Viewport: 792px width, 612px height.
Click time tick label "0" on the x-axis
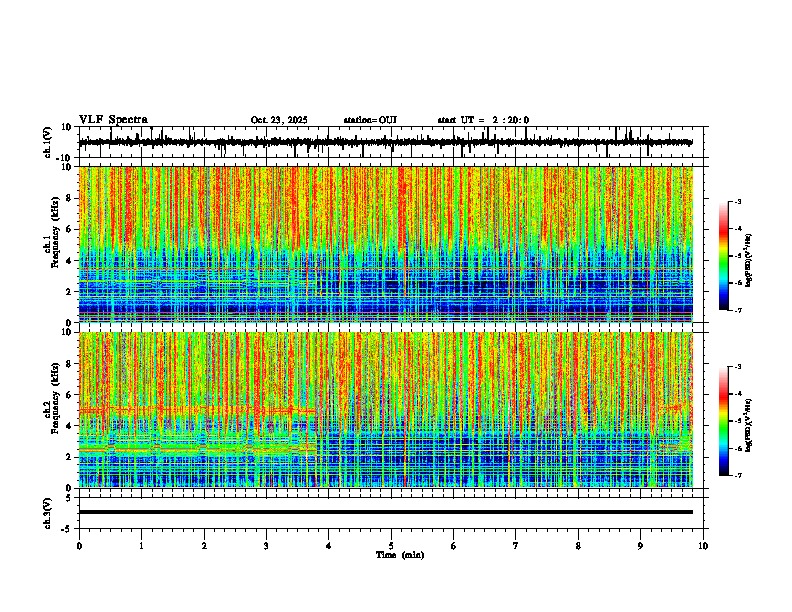(79, 546)
